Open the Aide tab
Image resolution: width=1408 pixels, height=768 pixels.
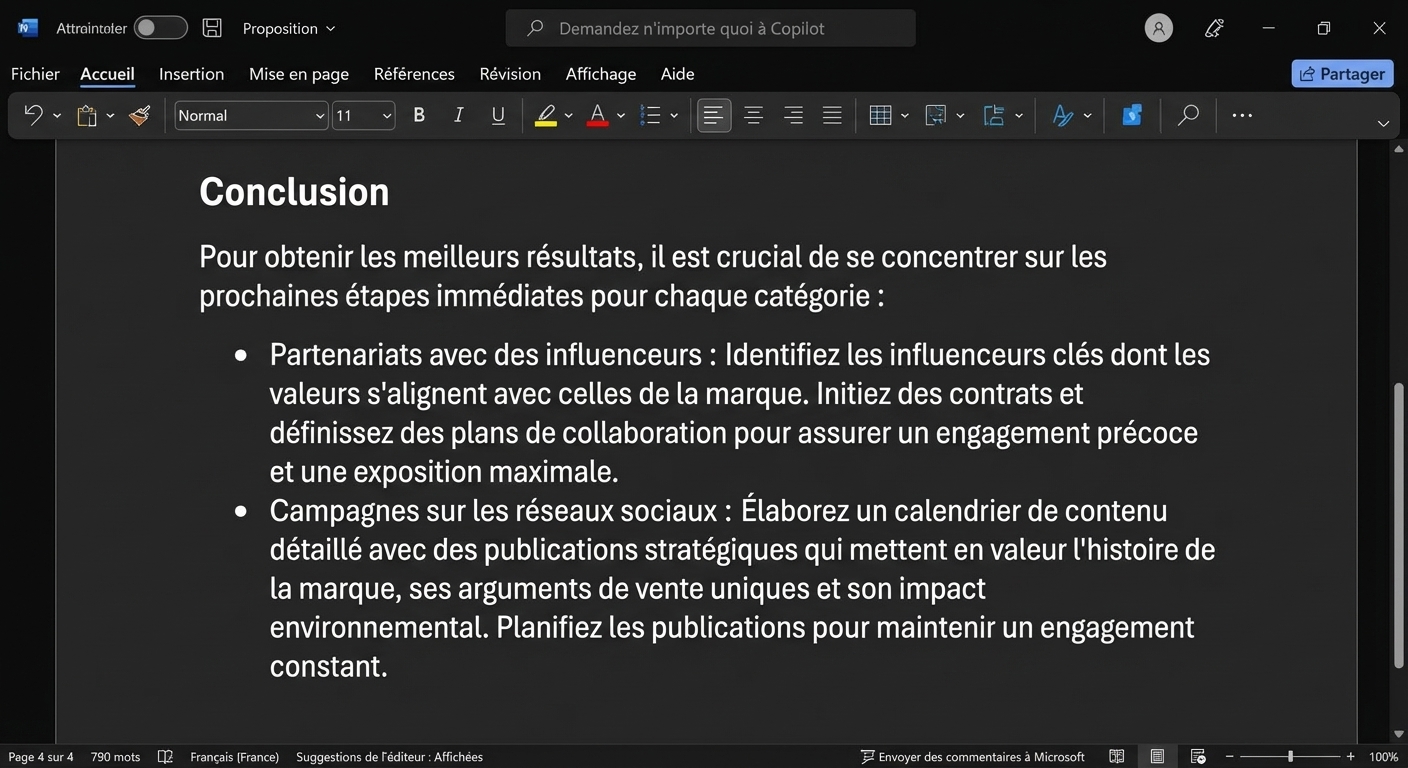(x=677, y=74)
